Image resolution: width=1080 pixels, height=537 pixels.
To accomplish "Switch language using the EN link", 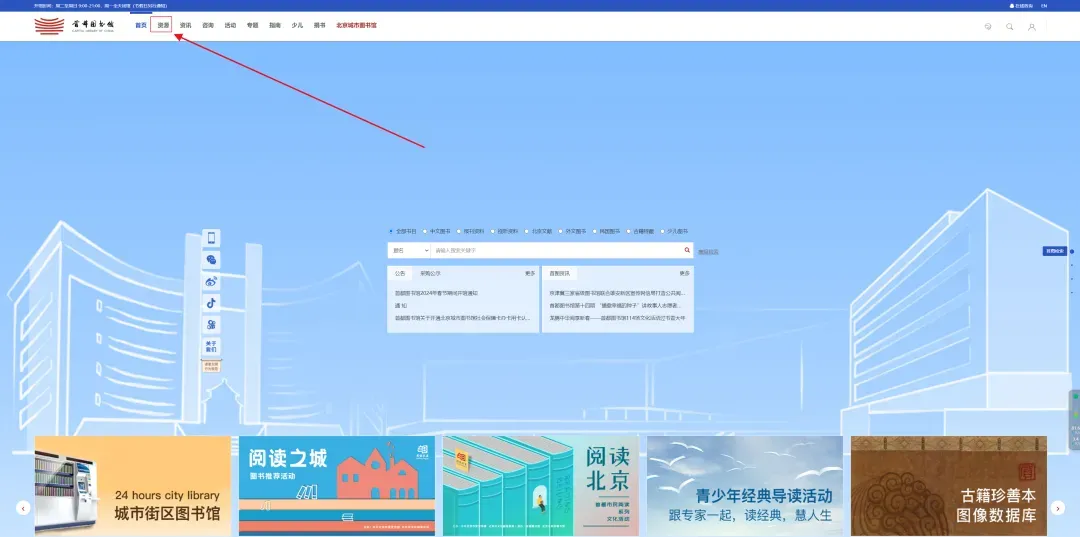I will pyautogui.click(x=1044, y=5).
